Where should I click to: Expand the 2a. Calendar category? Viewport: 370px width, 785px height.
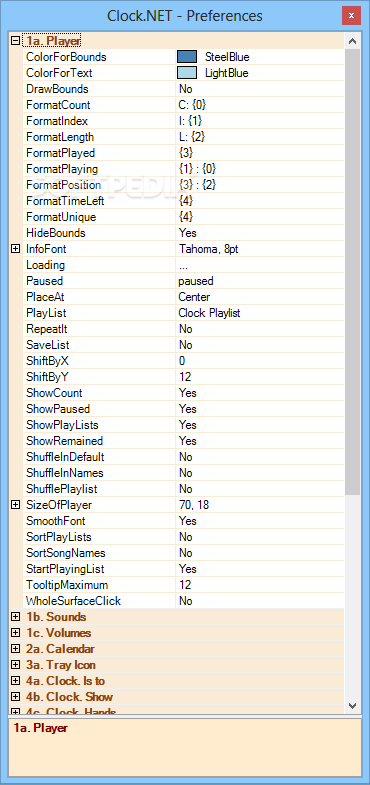coord(16,649)
